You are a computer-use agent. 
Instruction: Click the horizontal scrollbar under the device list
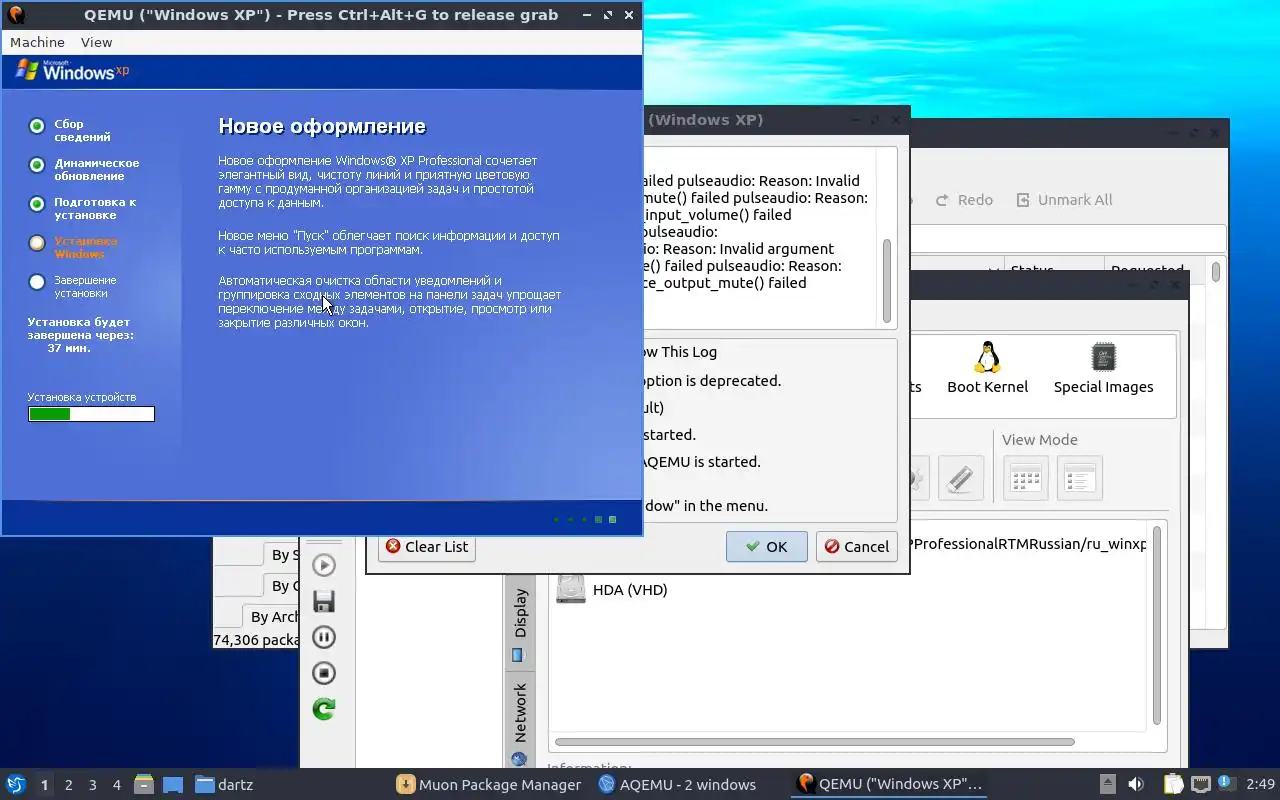[814, 742]
